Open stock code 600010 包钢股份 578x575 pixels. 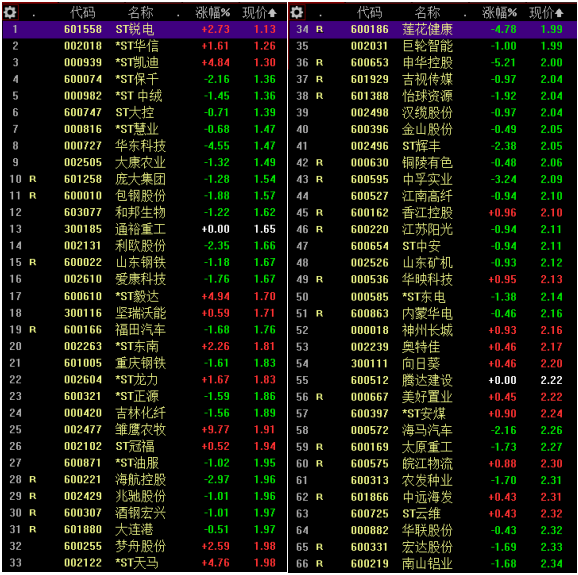[x=83, y=196]
